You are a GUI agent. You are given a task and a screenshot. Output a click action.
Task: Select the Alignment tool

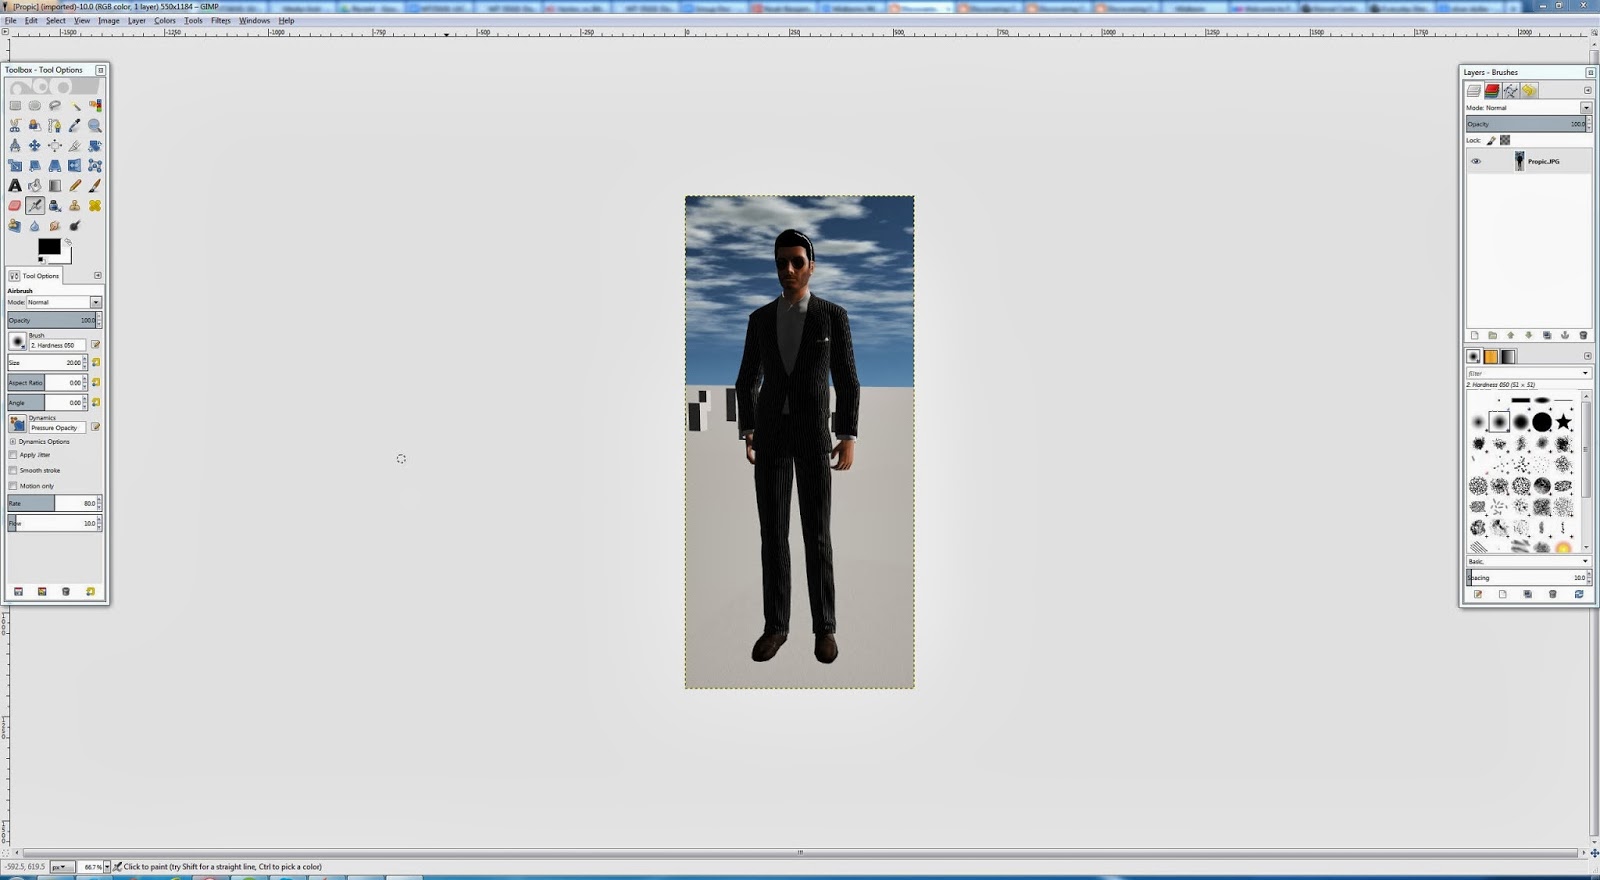coord(55,145)
